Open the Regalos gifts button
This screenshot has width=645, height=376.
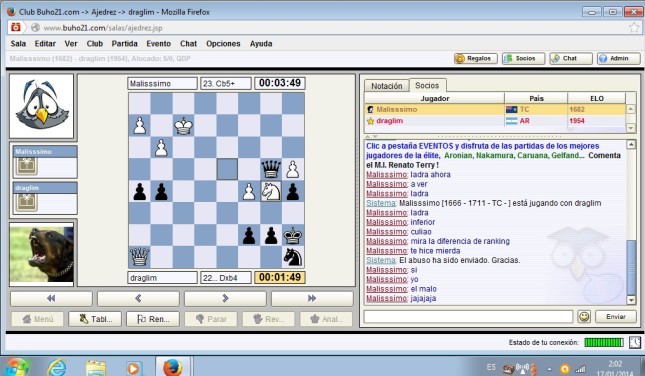pos(476,58)
